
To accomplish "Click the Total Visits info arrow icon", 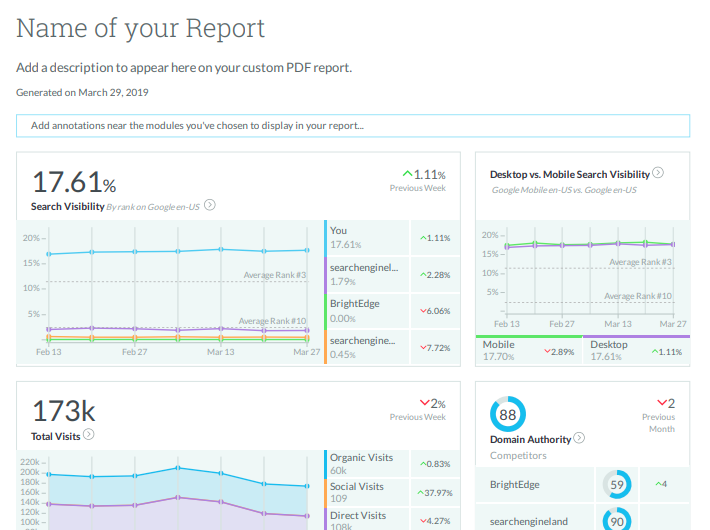I will click(89, 435).
